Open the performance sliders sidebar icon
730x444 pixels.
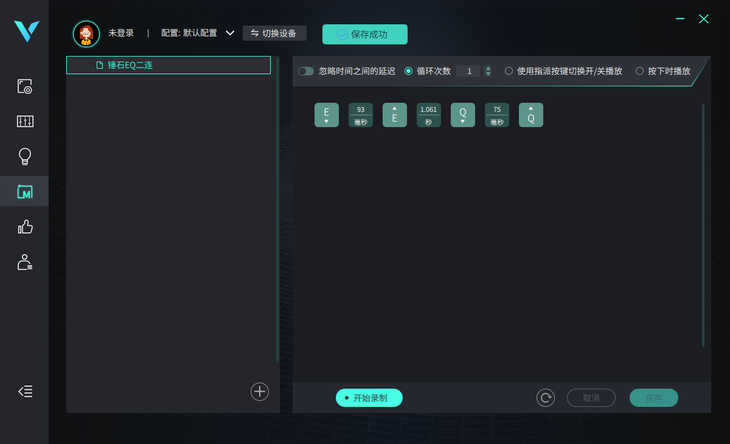click(25, 121)
